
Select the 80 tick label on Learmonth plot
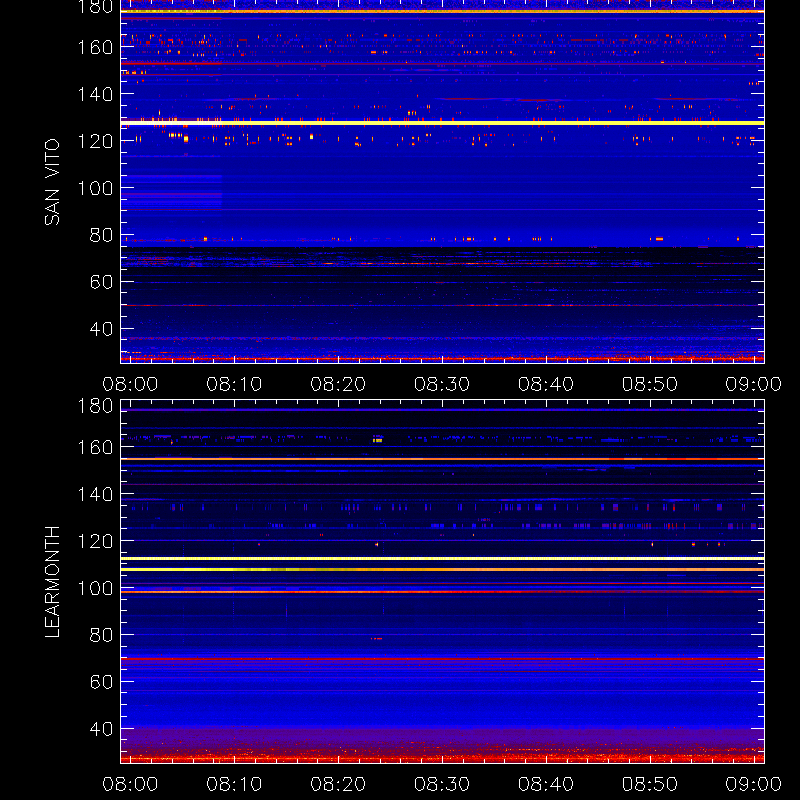pyautogui.click(x=101, y=635)
